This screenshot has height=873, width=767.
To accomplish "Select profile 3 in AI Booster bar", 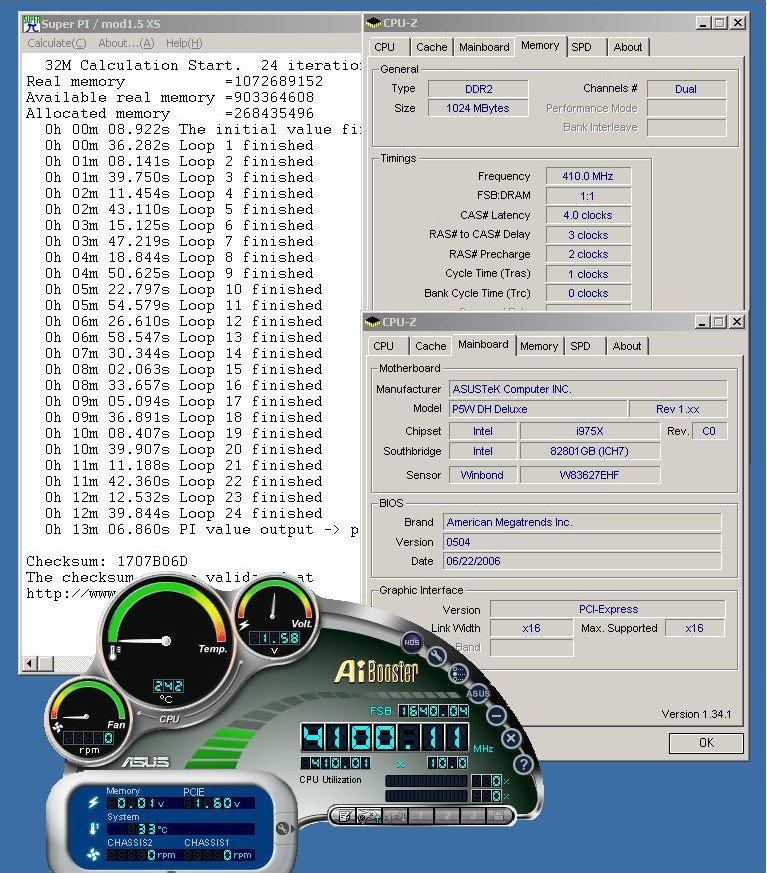I will click(x=473, y=817).
